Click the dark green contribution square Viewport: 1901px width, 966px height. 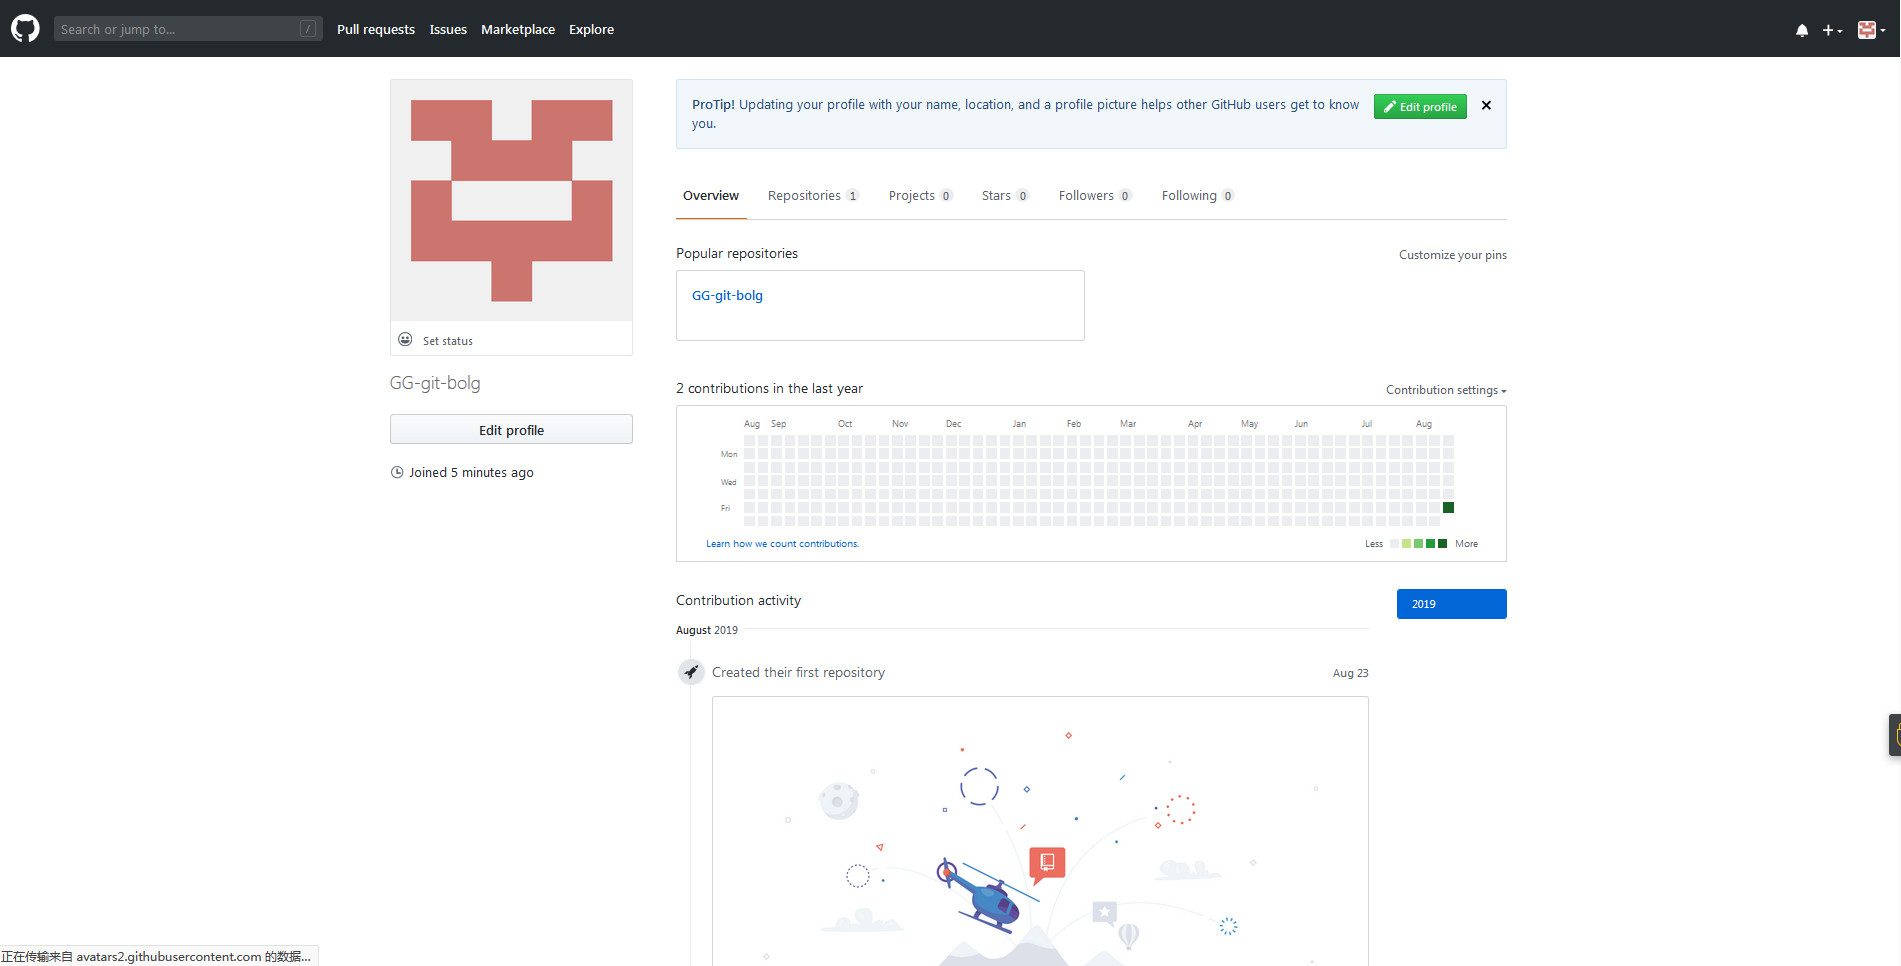(1448, 508)
